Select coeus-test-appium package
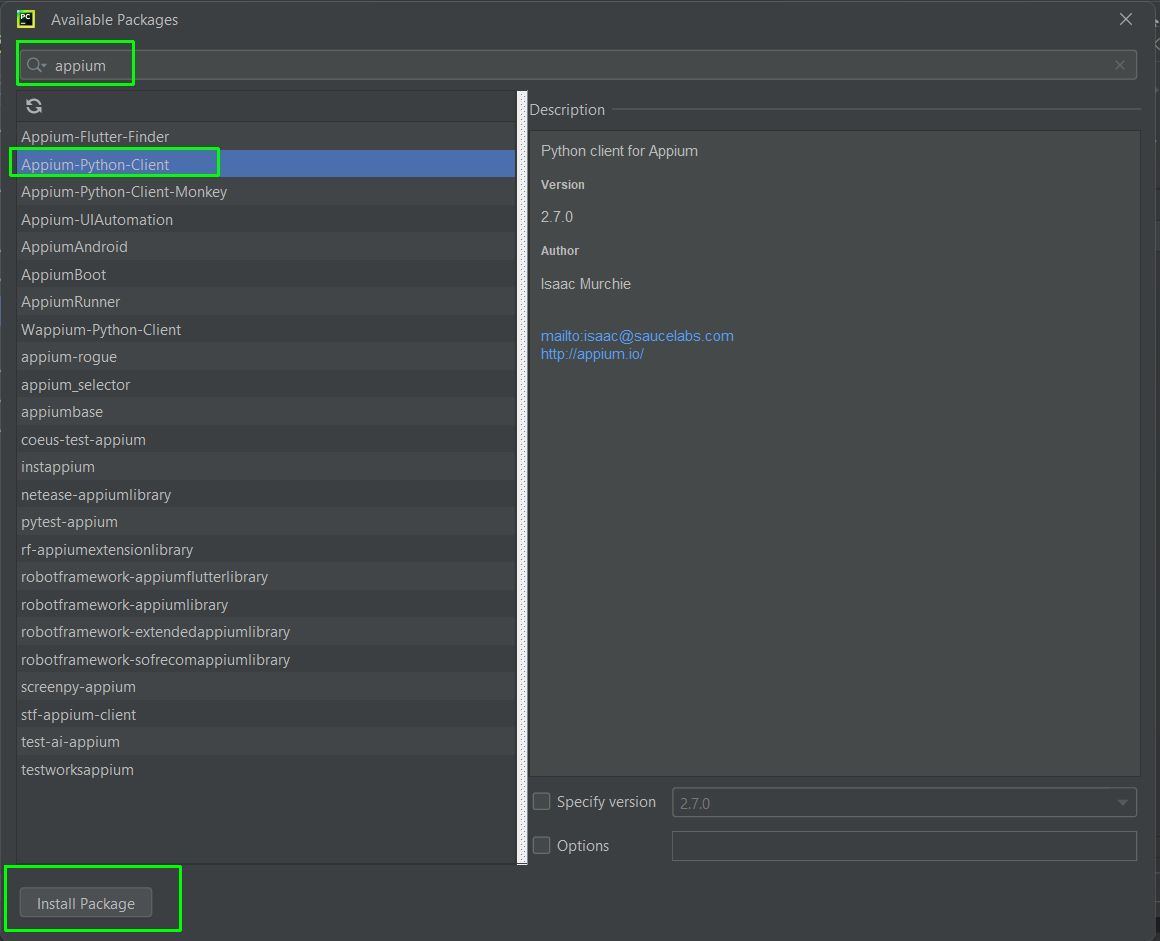Viewport: 1160px width, 941px height. [266, 439]
